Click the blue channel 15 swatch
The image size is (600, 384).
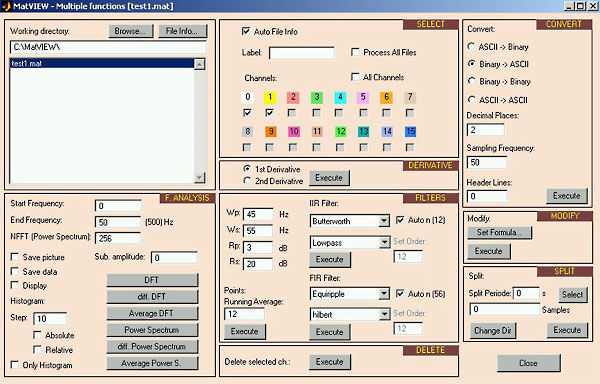[410, 132]
